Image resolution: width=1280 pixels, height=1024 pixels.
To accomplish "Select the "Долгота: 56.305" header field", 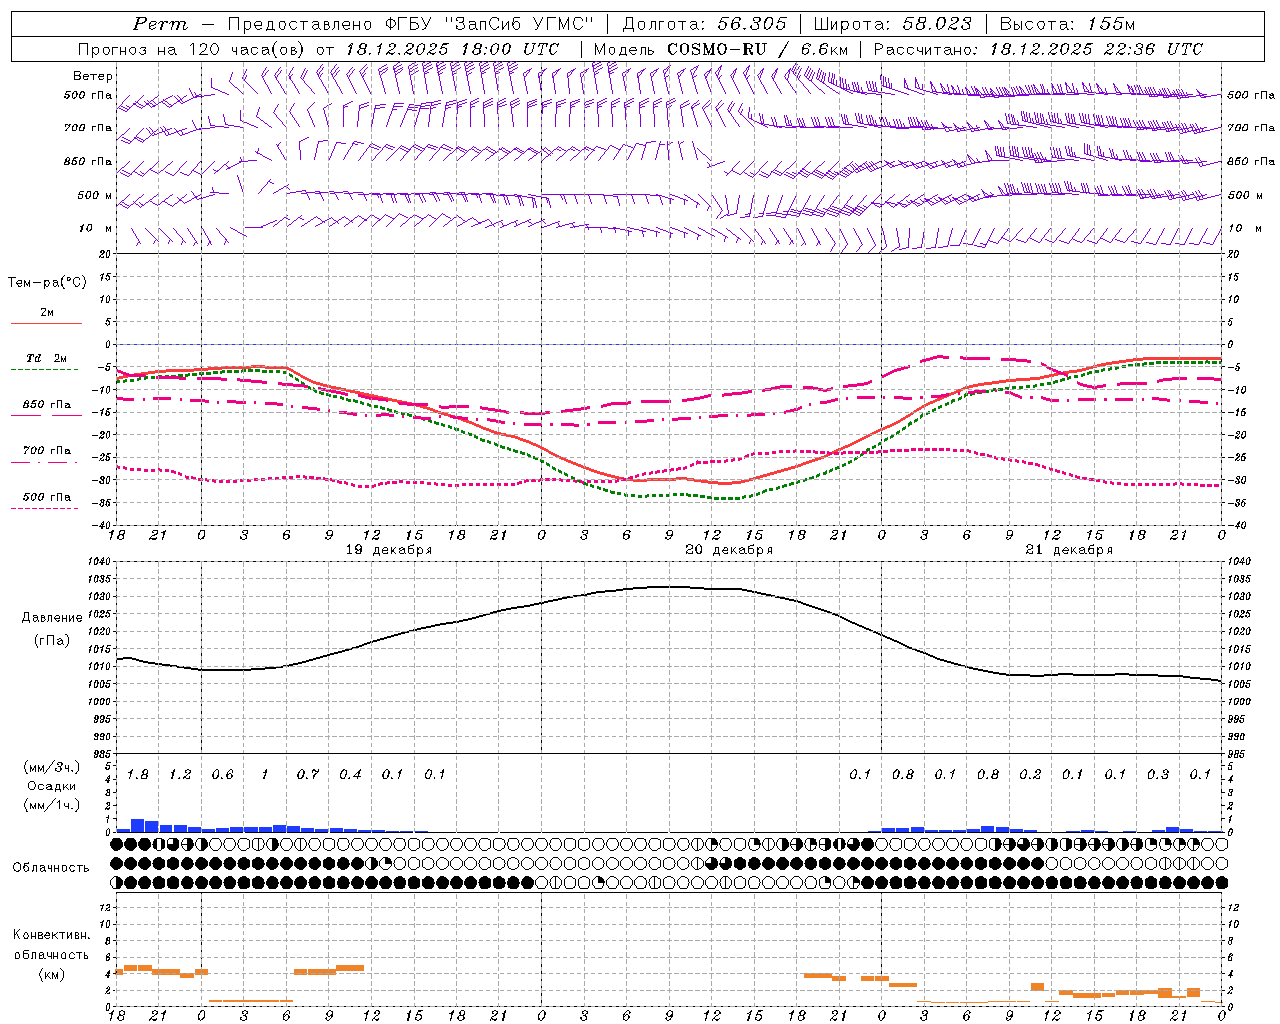I will coord(705,24).
